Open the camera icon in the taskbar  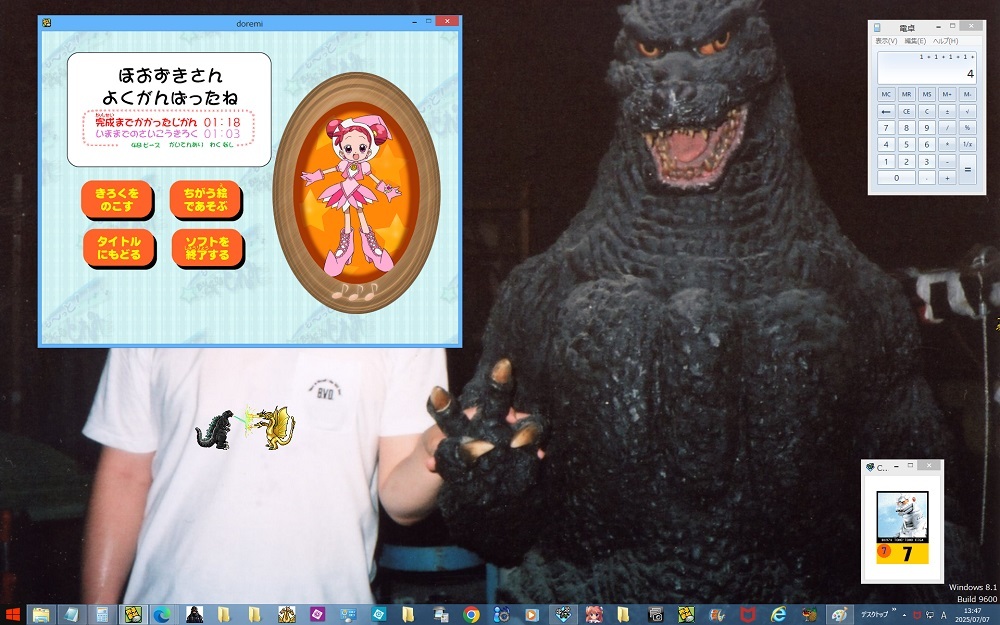[x=655, y=615]
